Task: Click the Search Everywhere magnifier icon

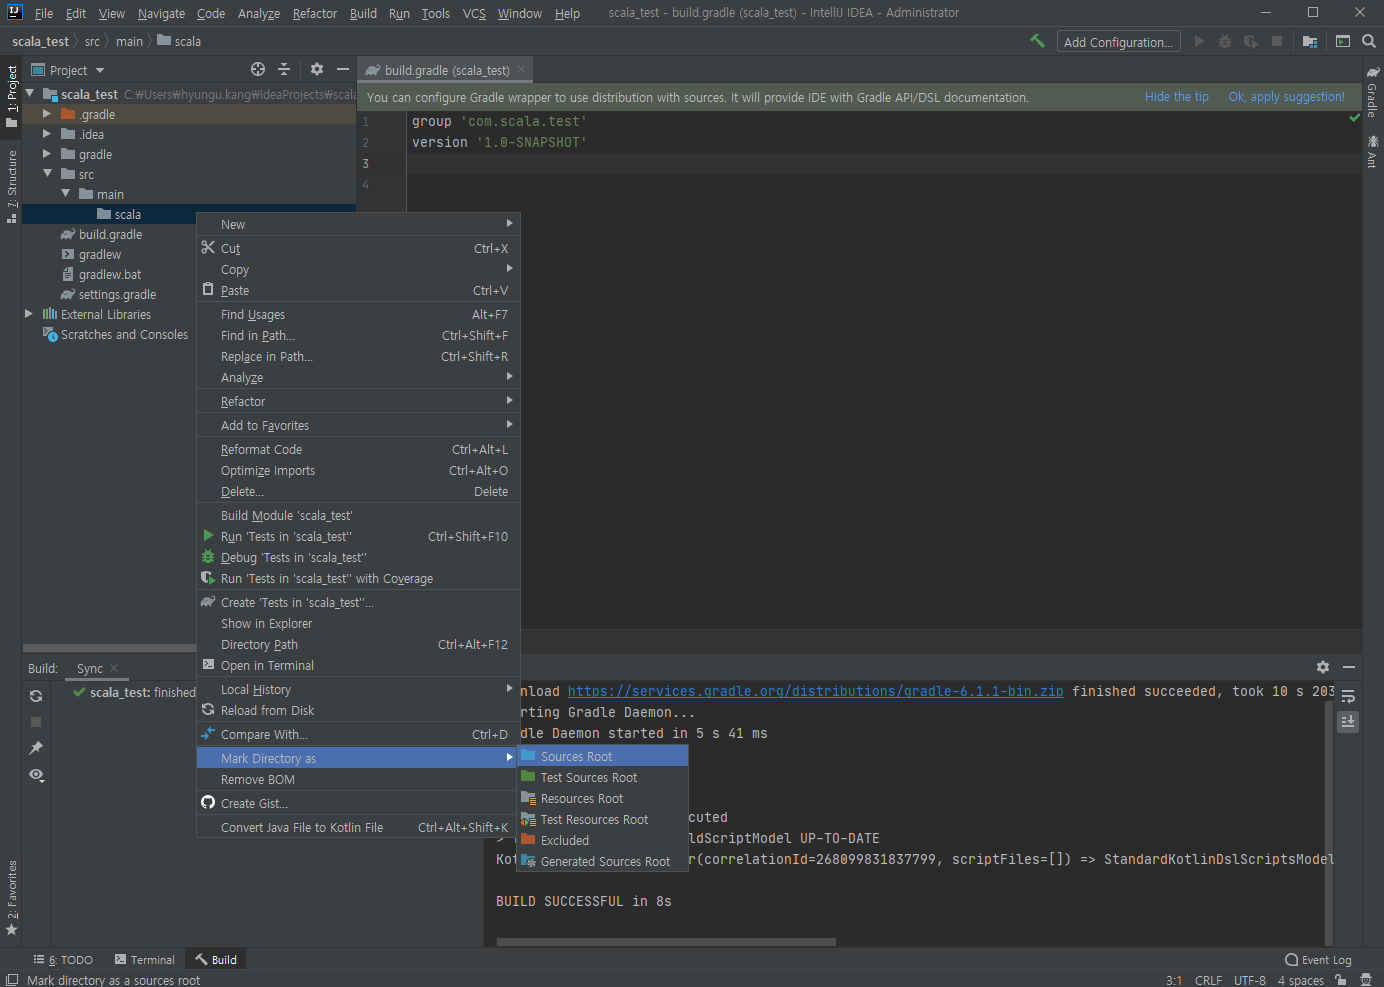Action: click(x=1369, y=41)
